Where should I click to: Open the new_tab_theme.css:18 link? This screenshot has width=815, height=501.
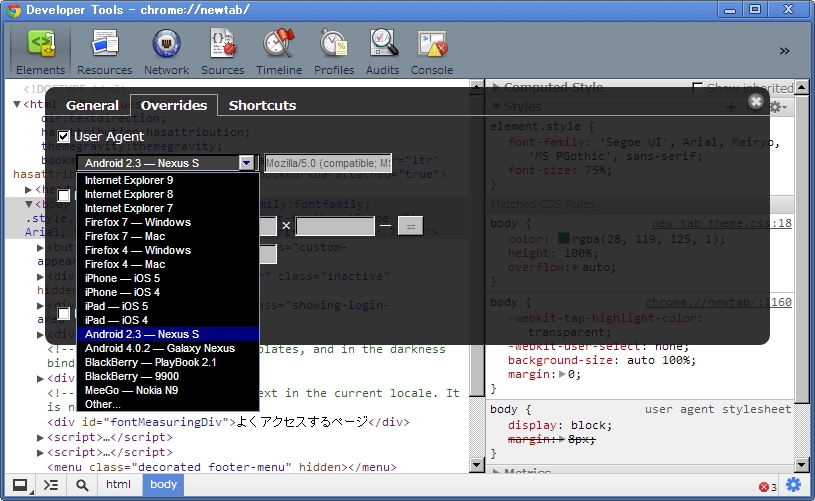(721, 224)
